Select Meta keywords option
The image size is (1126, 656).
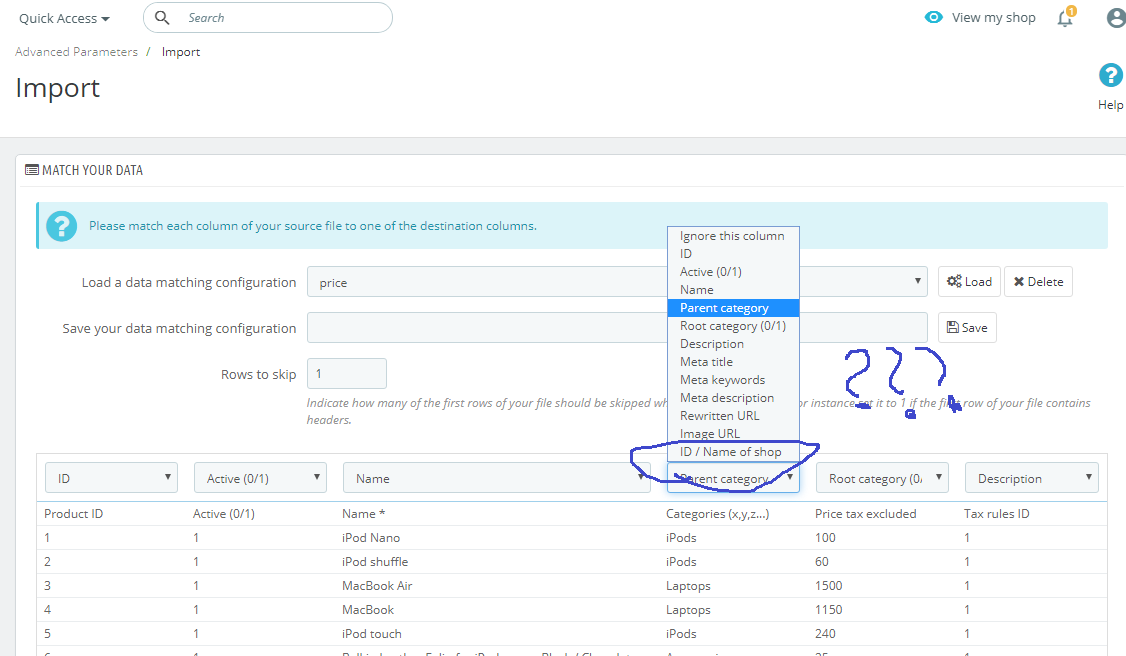tap(732, 380)
